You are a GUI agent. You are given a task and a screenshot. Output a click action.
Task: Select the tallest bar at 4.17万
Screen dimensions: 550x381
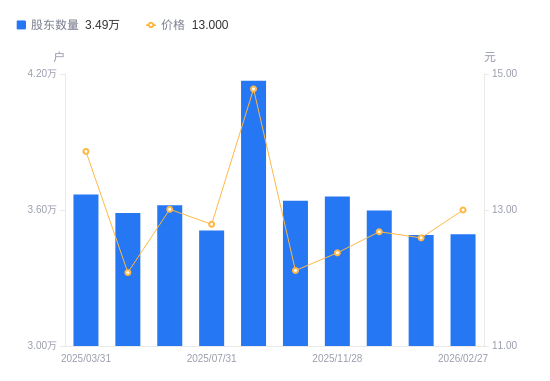[x=253, y=213]
